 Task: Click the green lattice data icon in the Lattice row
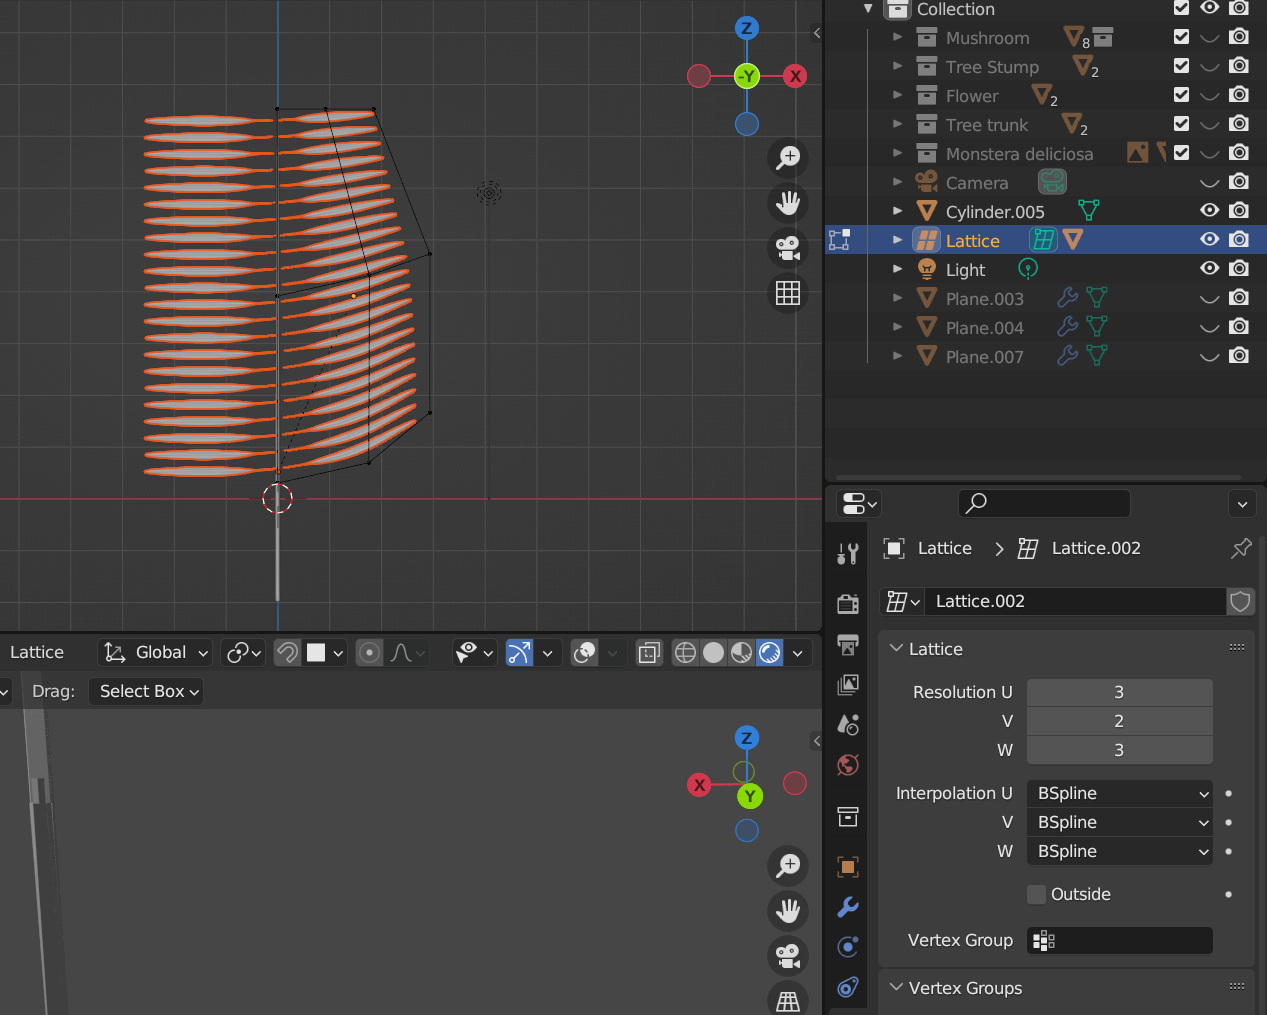[x=1043, y=240]
